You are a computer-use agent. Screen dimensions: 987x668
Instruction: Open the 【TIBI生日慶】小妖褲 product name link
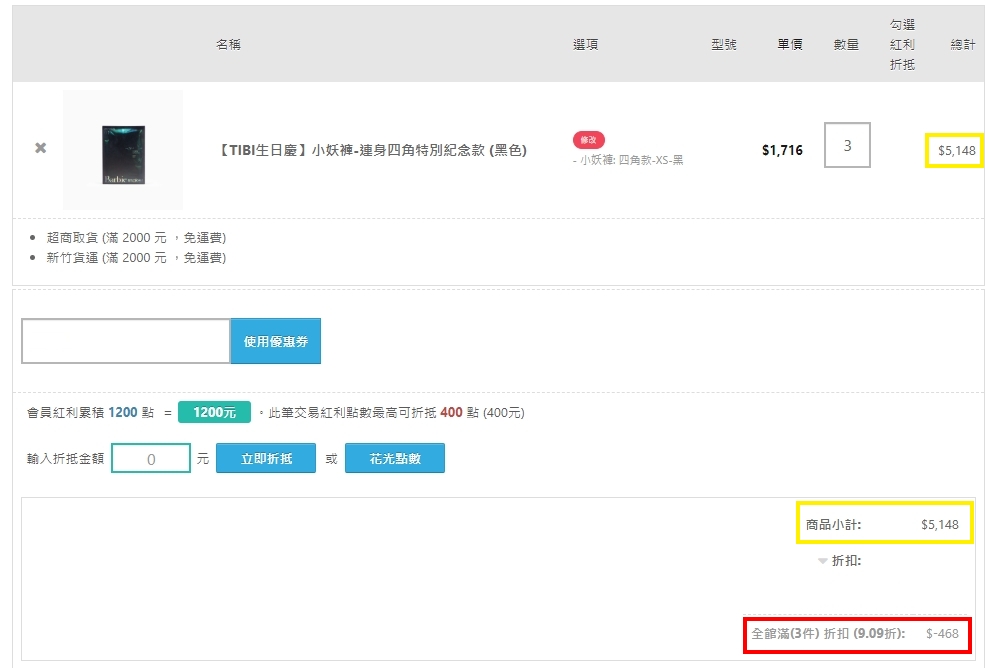[x=371, y=151]
